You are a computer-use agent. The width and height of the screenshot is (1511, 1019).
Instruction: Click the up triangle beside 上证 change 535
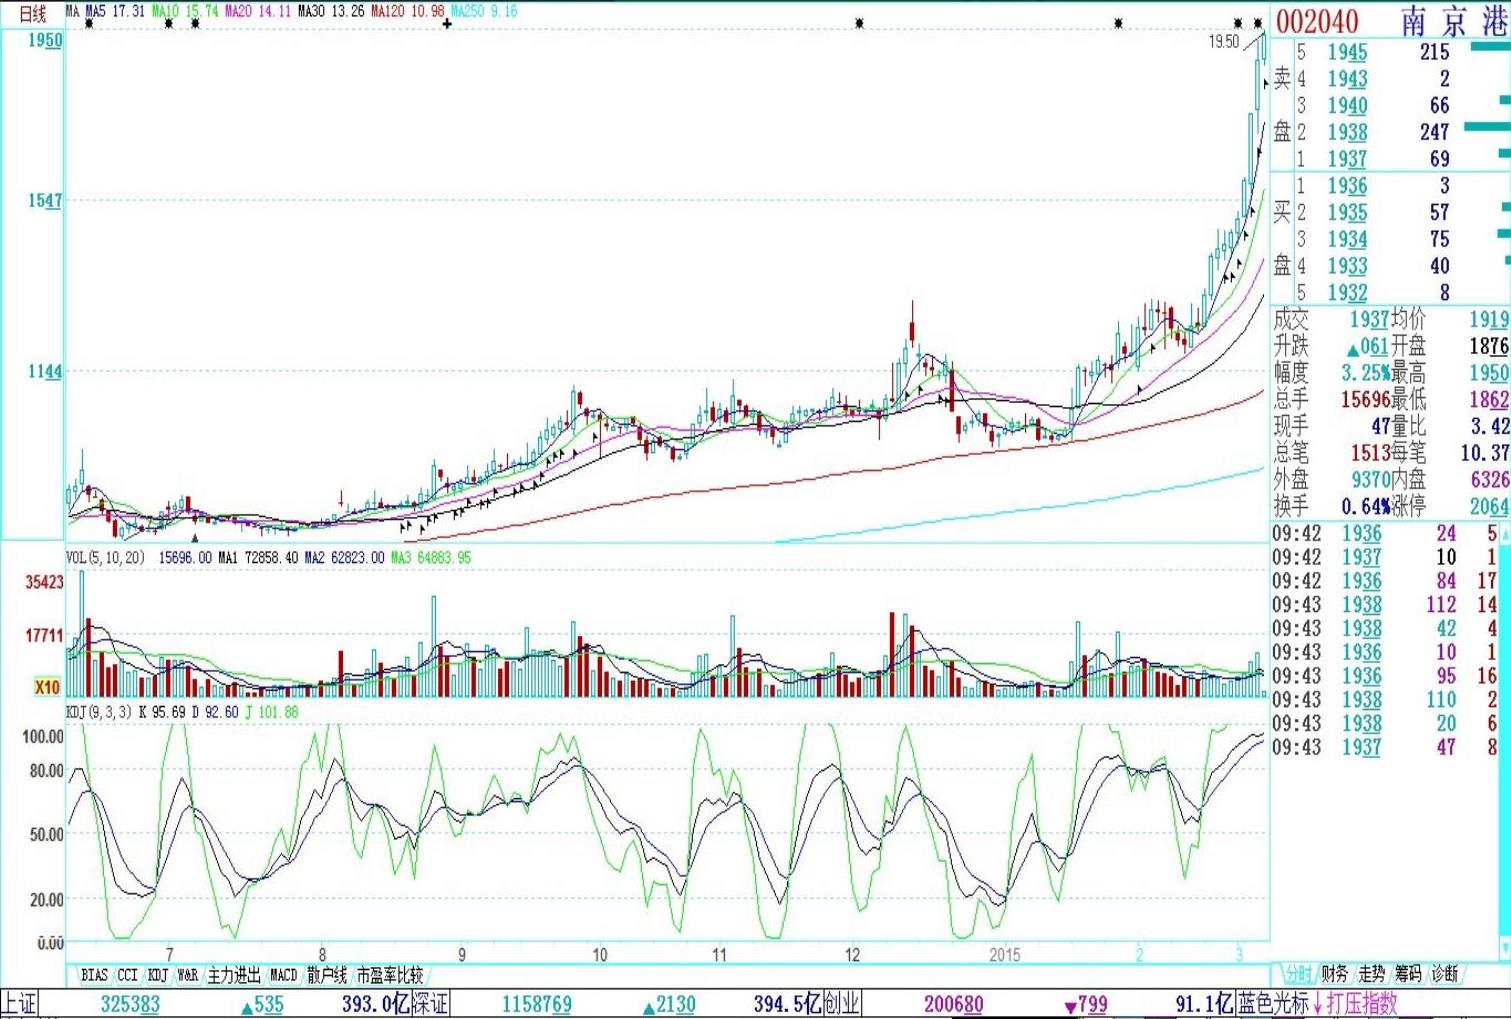(x=247, y=1006)
